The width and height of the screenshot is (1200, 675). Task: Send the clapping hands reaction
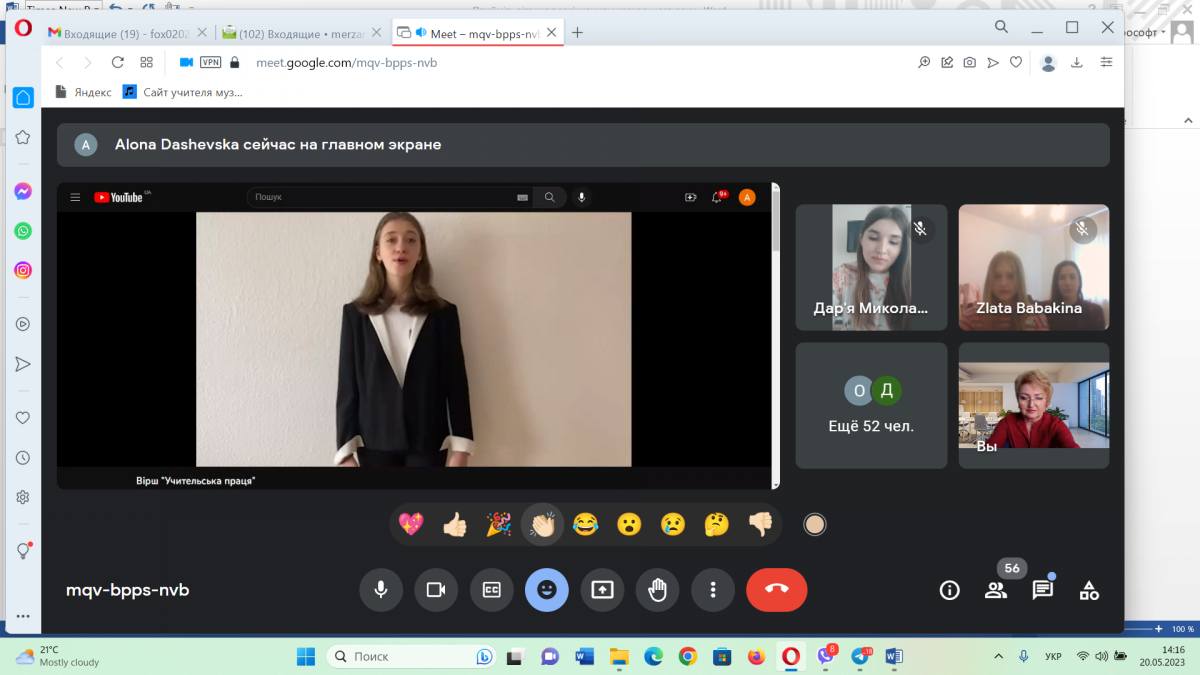(x=542, y=524)
